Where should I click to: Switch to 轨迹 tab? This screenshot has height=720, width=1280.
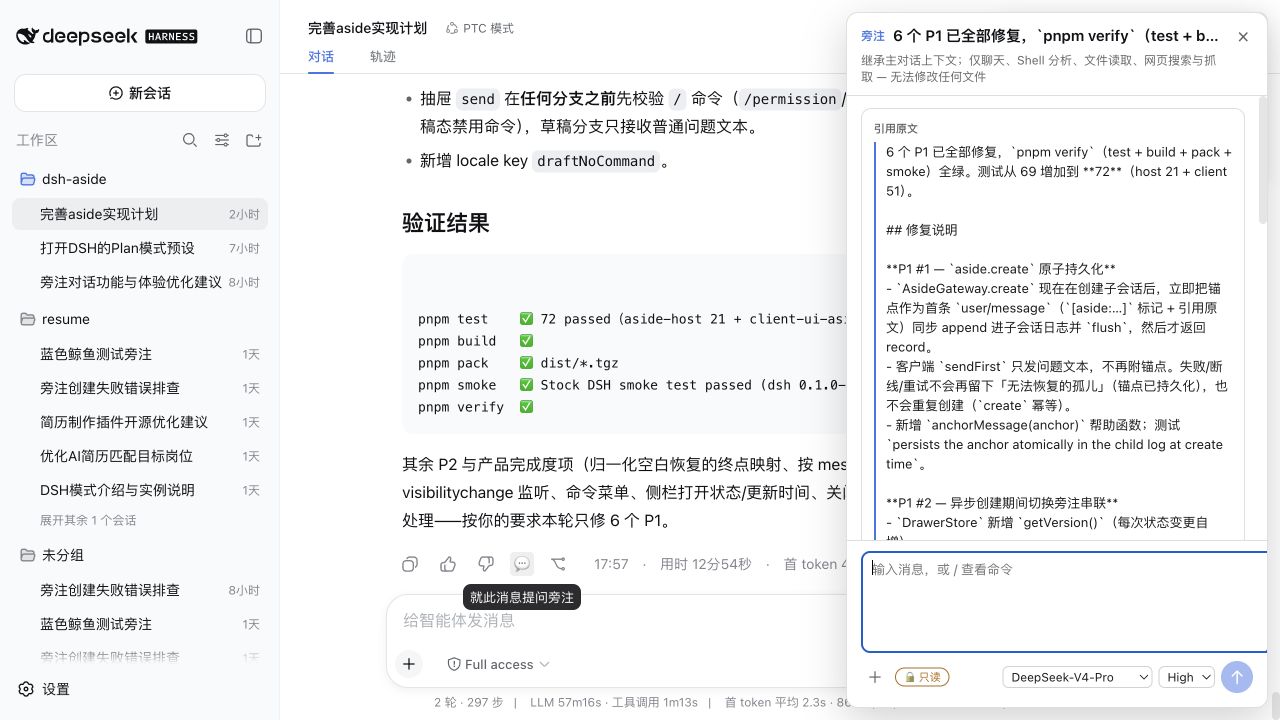[383, 57]
